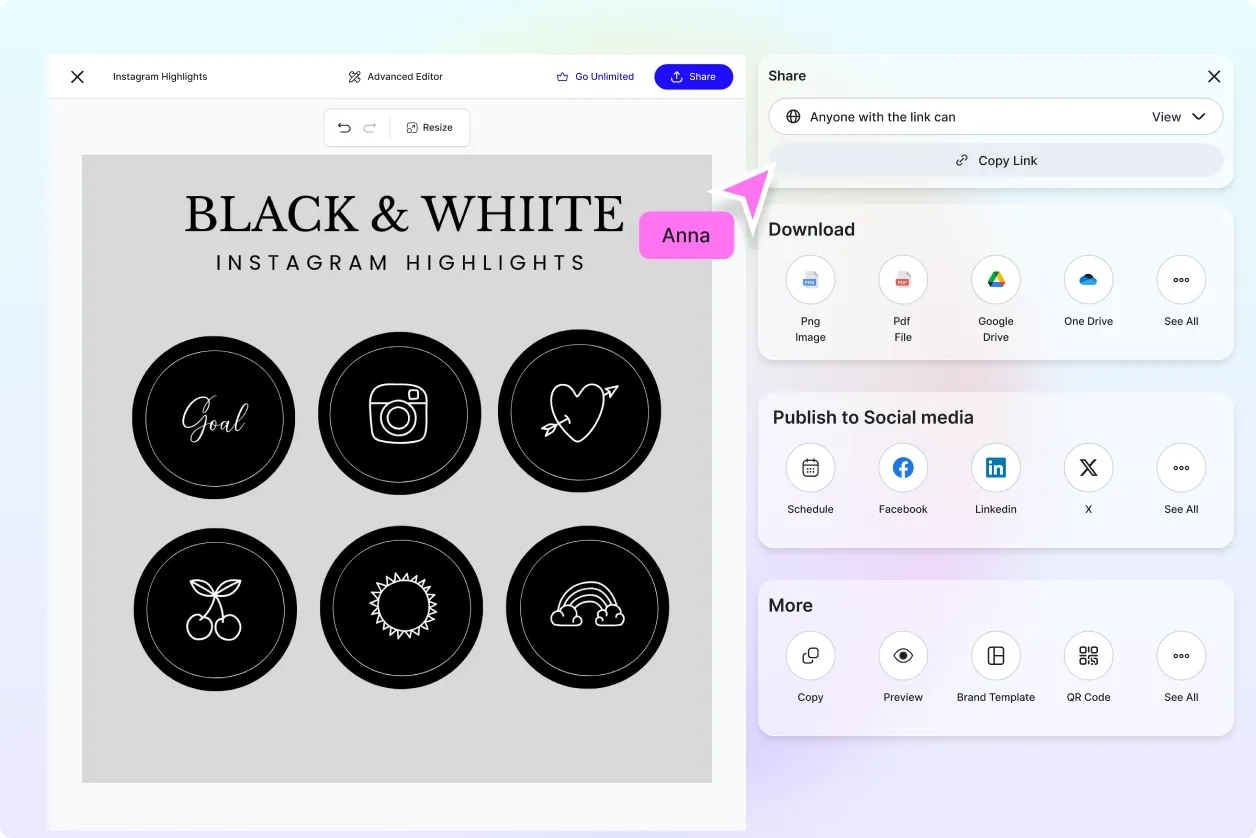Publish to Linkedin

(x=996, y=468)
